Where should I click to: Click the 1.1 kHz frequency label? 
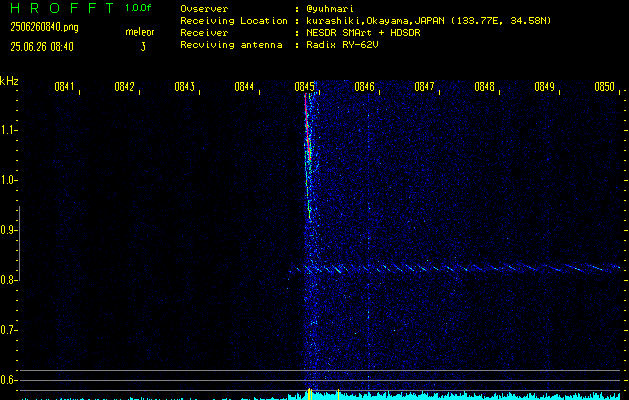7,130
